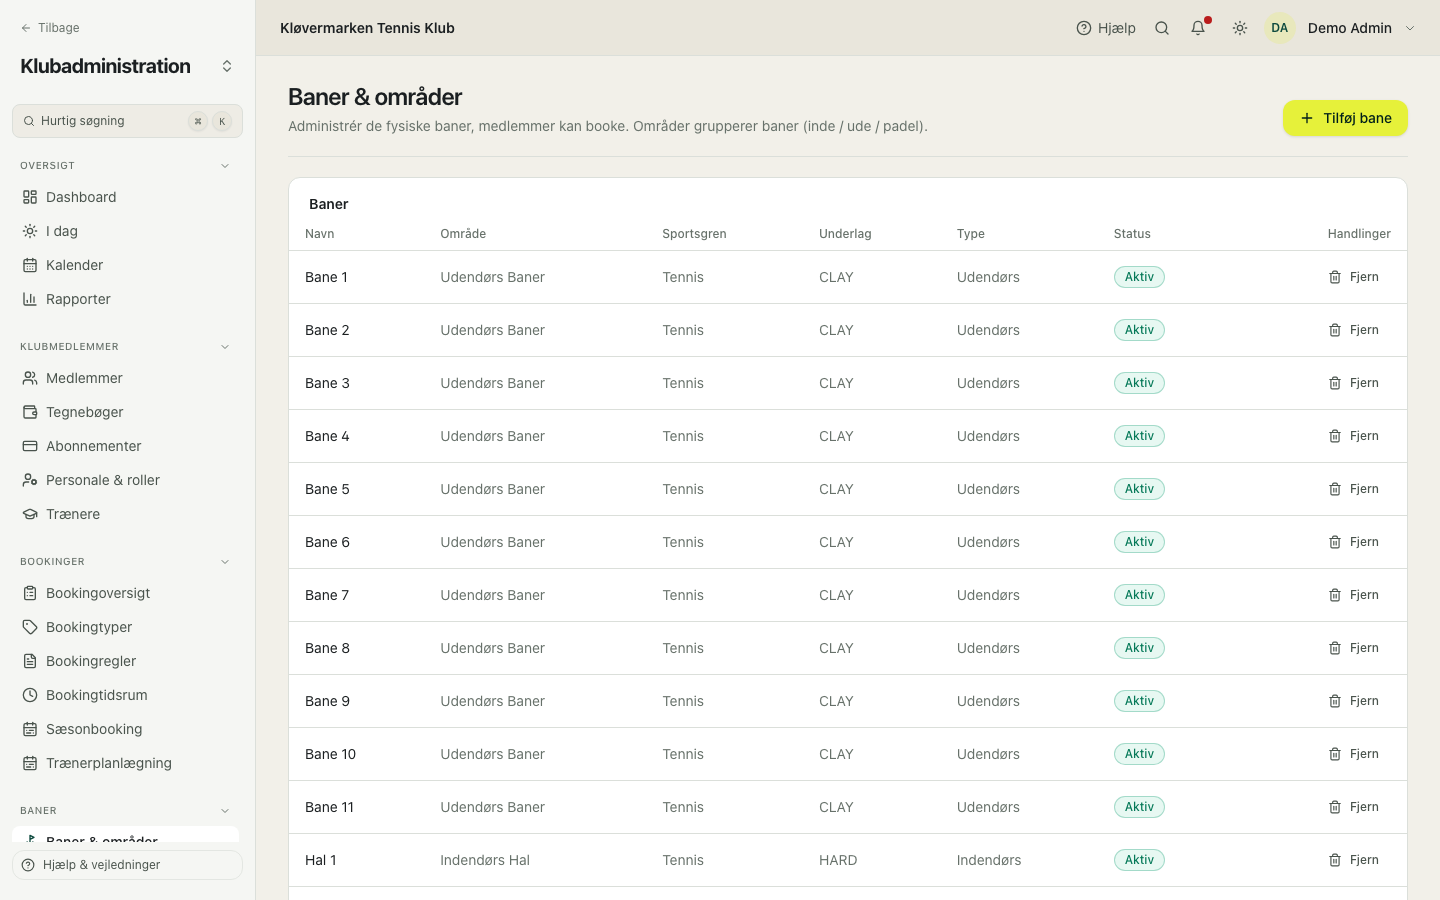
Task: Click Aktiv badge for Bane 9
Action: (1139, 701)
